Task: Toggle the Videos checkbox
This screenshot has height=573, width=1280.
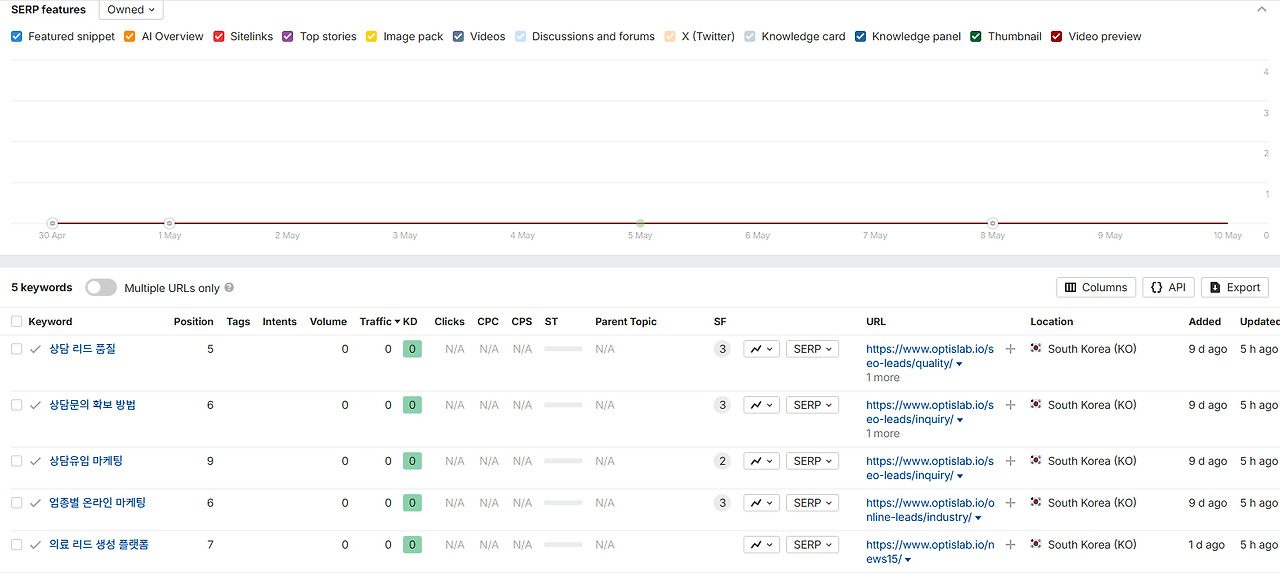Action: [x=458, y=36]
